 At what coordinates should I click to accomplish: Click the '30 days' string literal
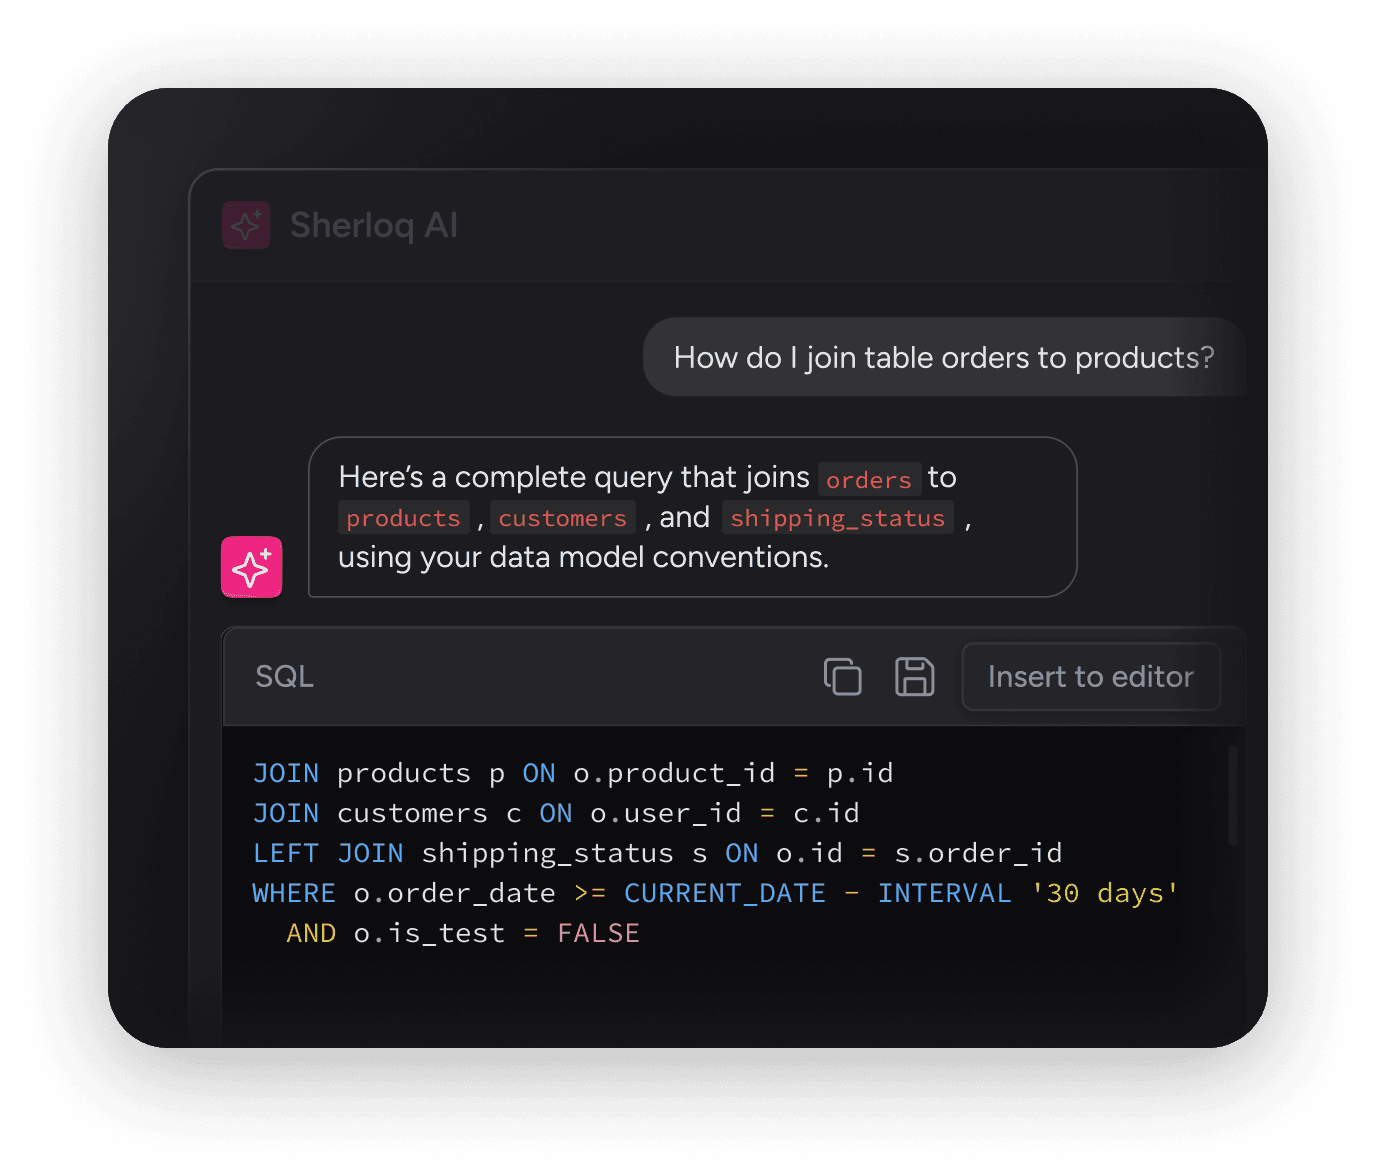tap(1105, 893)
